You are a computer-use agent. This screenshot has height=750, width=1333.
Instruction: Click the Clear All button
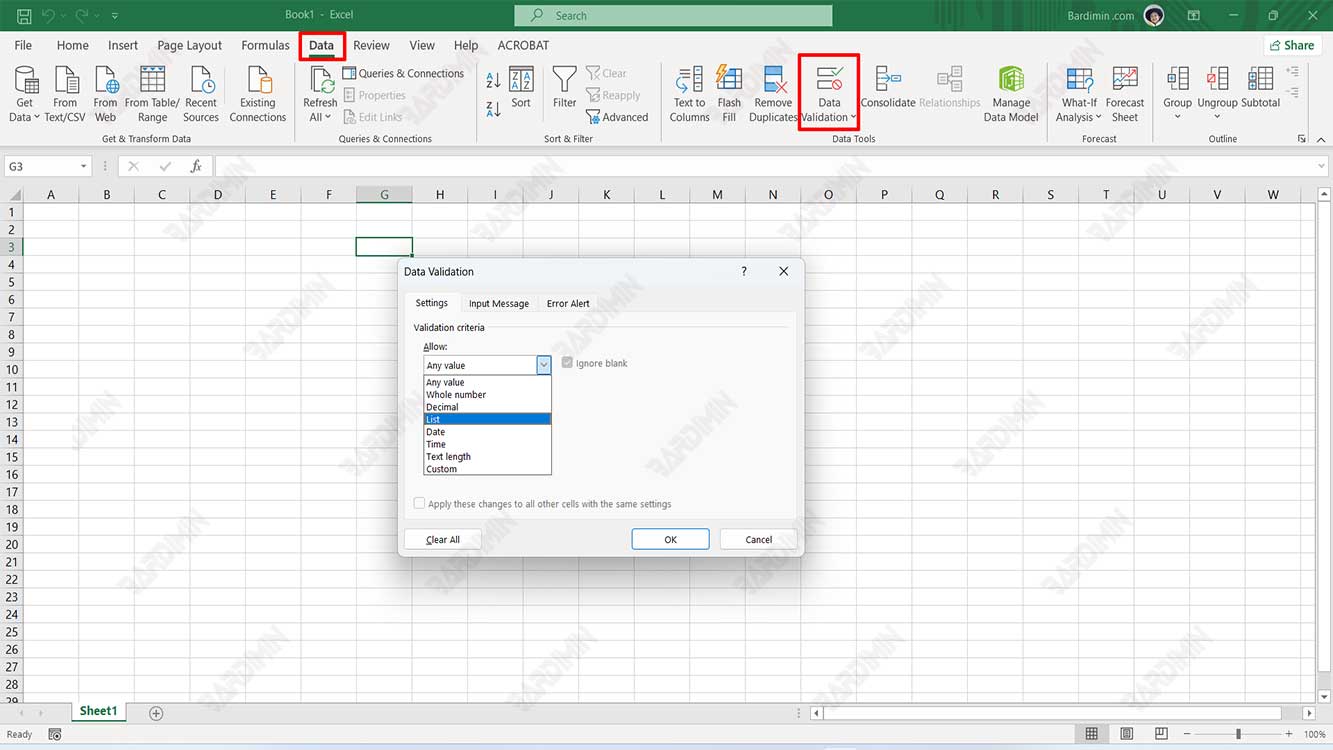click(x=442, y=538)
